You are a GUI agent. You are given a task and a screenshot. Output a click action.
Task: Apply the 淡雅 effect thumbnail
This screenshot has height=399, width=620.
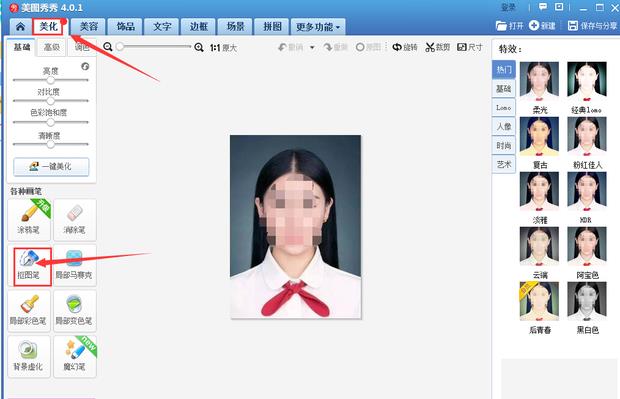(539, 191)
